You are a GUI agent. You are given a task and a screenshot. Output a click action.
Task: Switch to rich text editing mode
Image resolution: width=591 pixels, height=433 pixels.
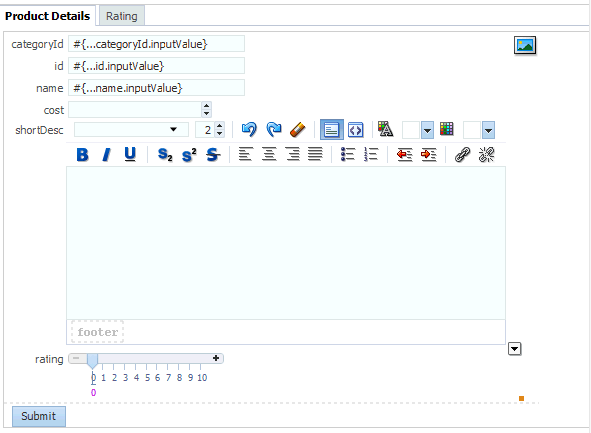pyautogui.click(x=332, y=130)
